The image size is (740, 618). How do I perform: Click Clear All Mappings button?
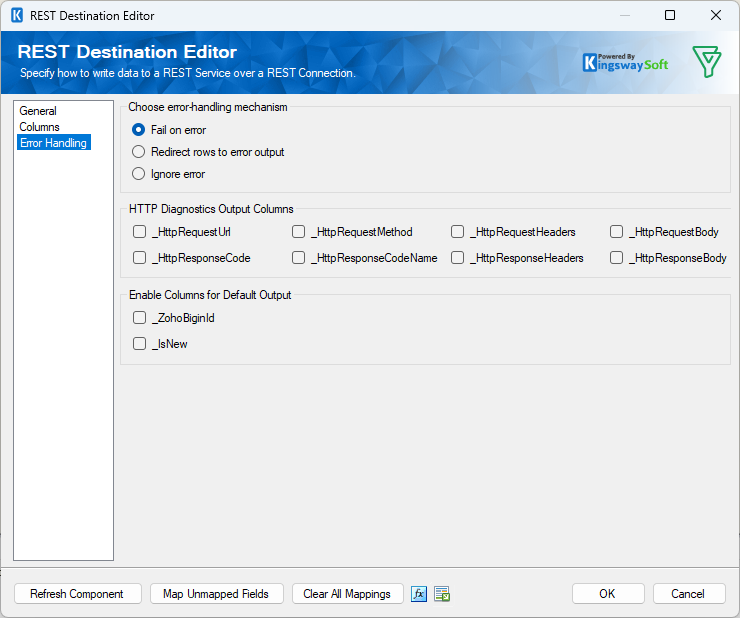tap(347, 593)
